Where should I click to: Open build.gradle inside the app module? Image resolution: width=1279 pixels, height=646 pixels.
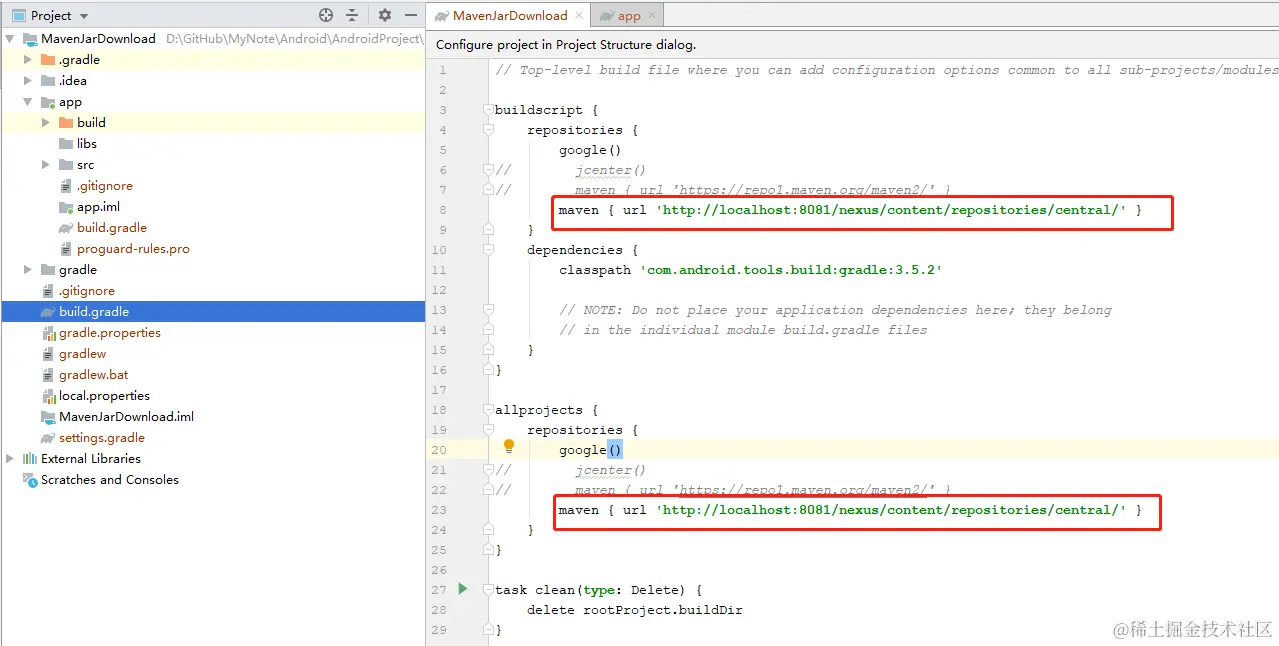111,228
